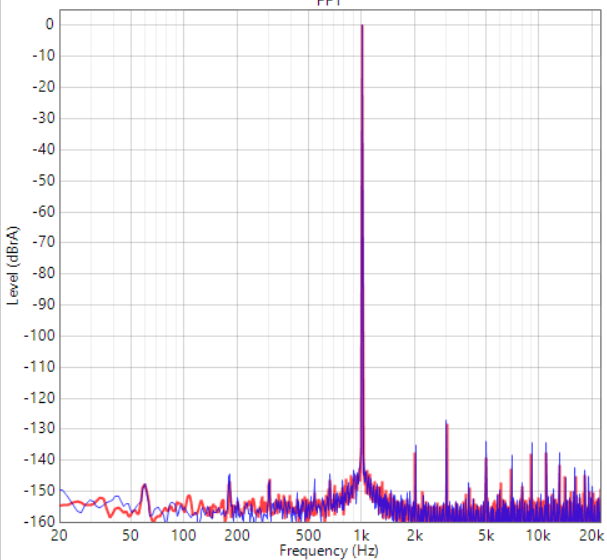Select the 10k frequency axis label
The image size is (607, 560).
pyautogui.click(x=538, y=536)
